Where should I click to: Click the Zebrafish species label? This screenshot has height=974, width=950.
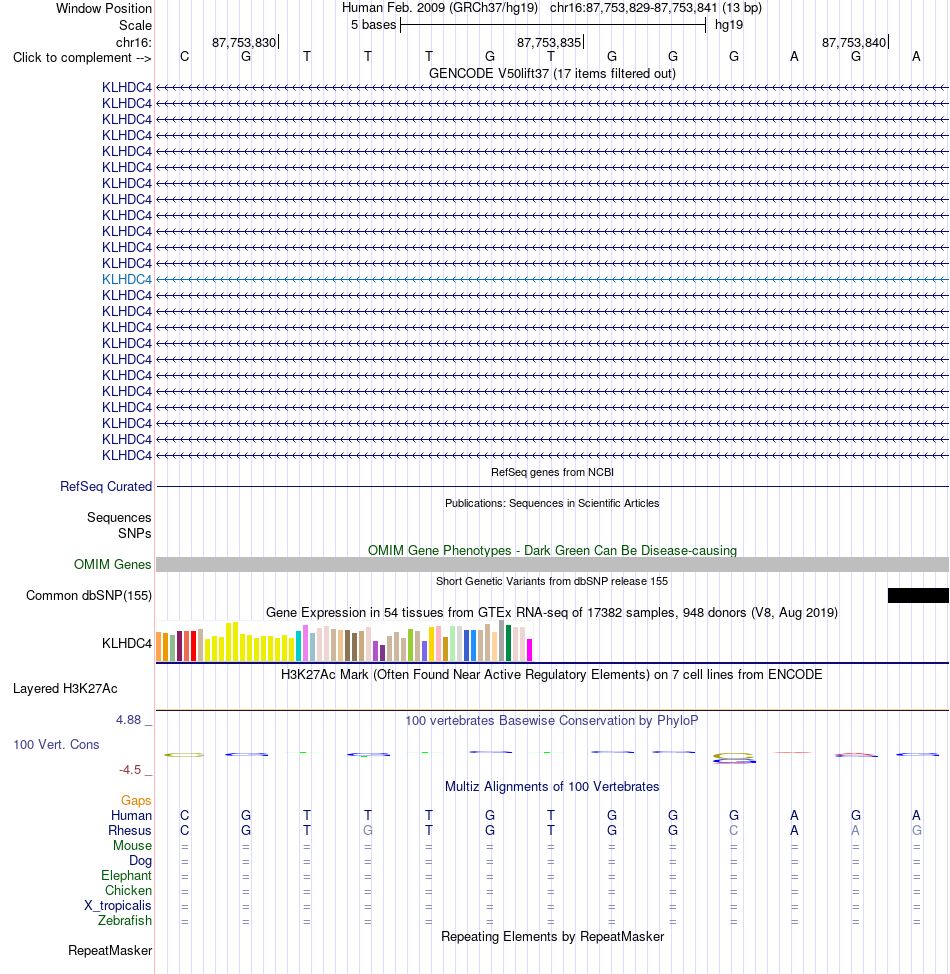pos(125,920)
